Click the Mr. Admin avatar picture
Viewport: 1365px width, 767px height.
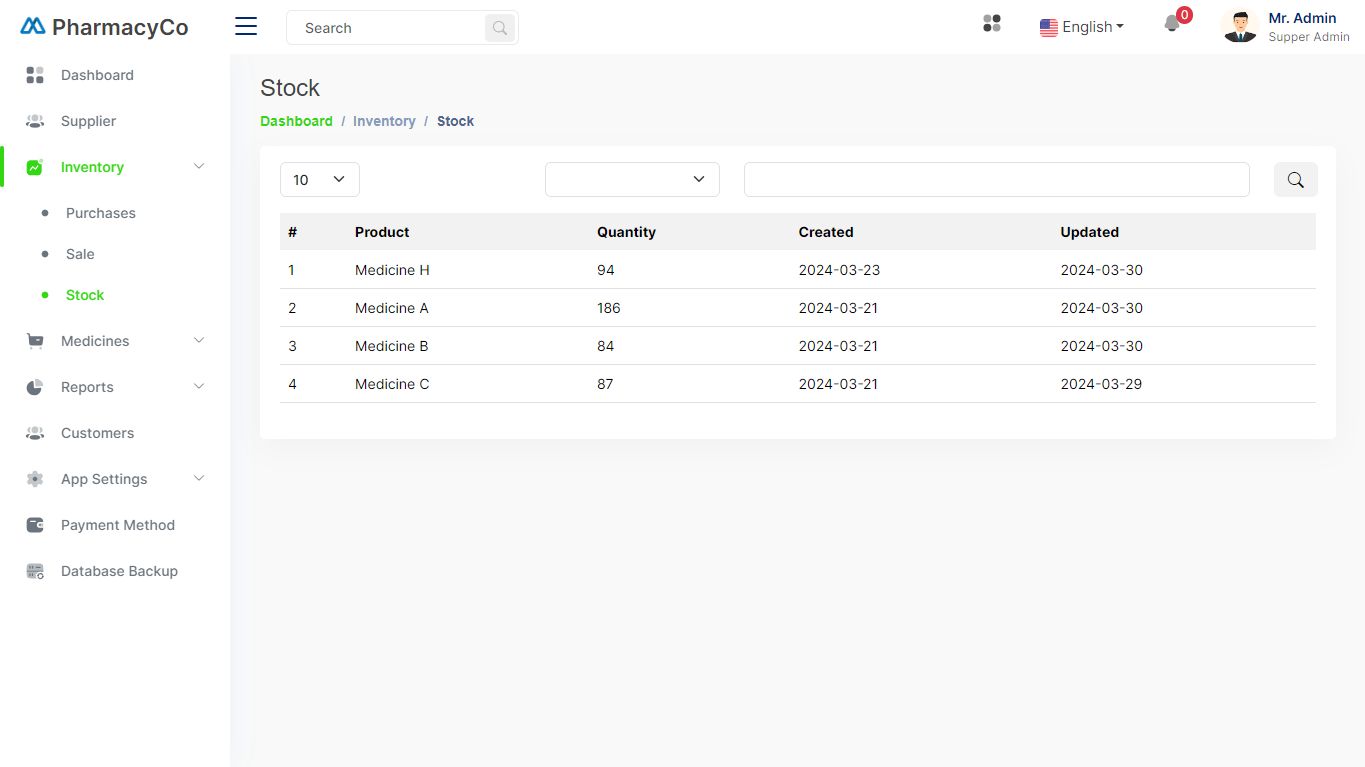pos(1240,27)
